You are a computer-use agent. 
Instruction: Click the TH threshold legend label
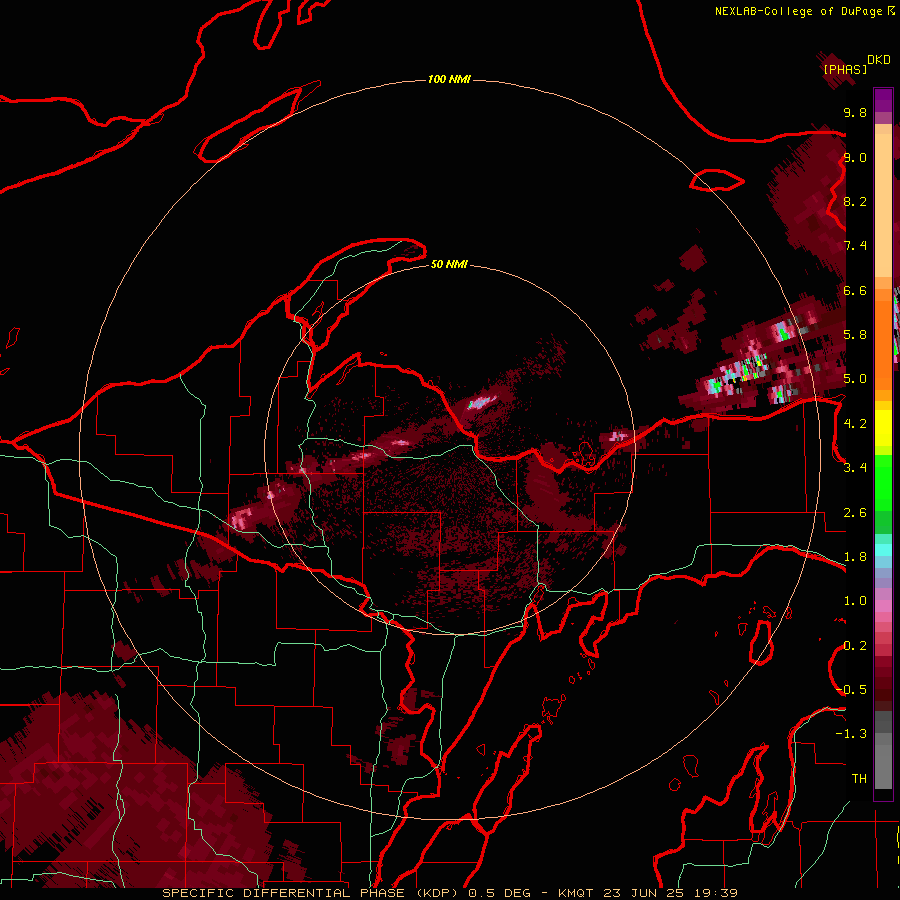(859, 779)
